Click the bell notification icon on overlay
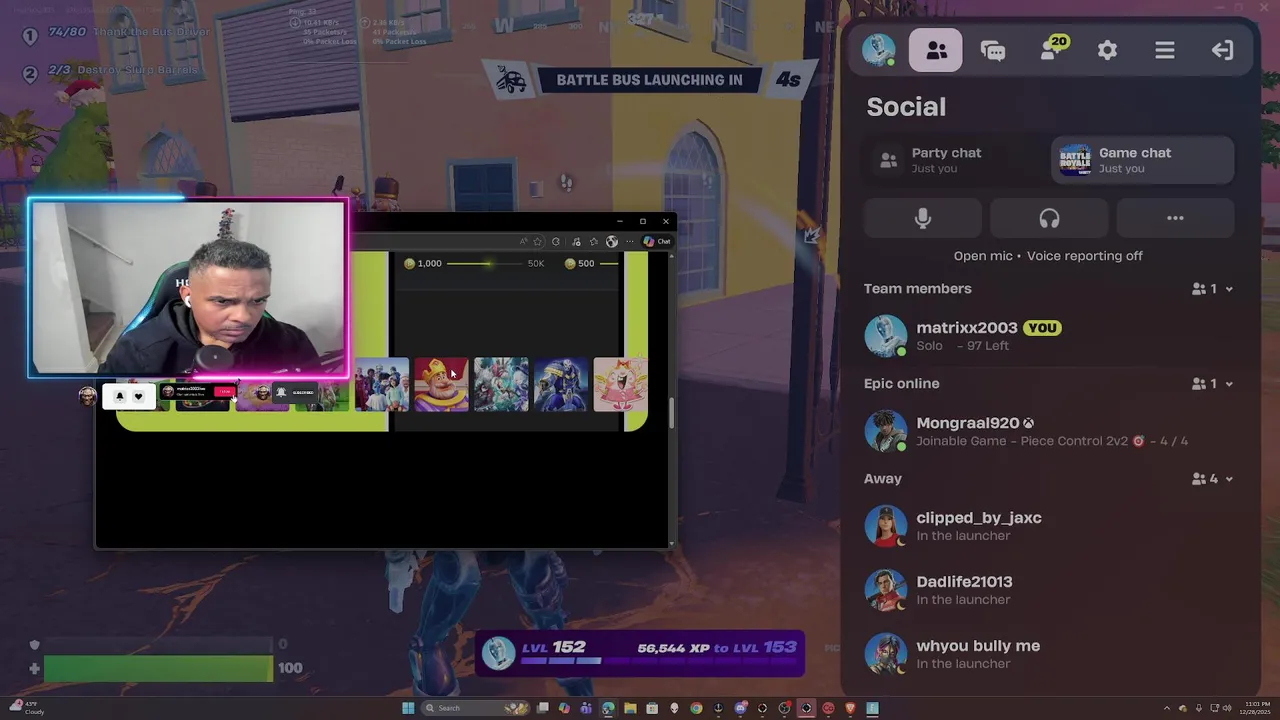 pos(120,396)
